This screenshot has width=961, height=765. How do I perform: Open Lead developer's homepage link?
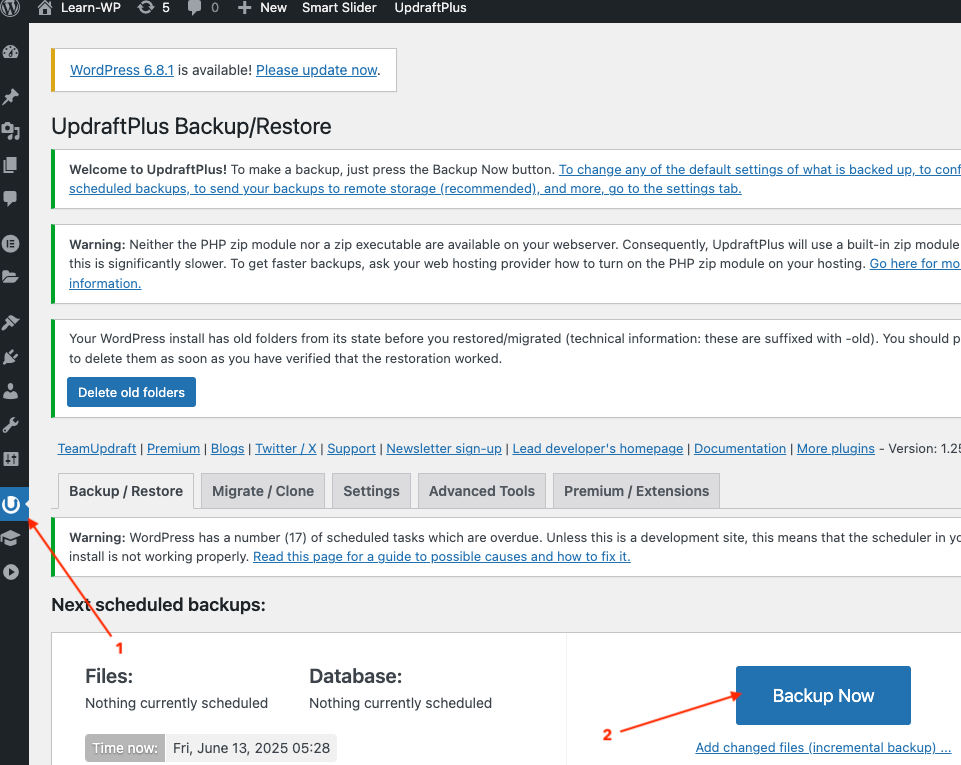click(x=598, y=449)
